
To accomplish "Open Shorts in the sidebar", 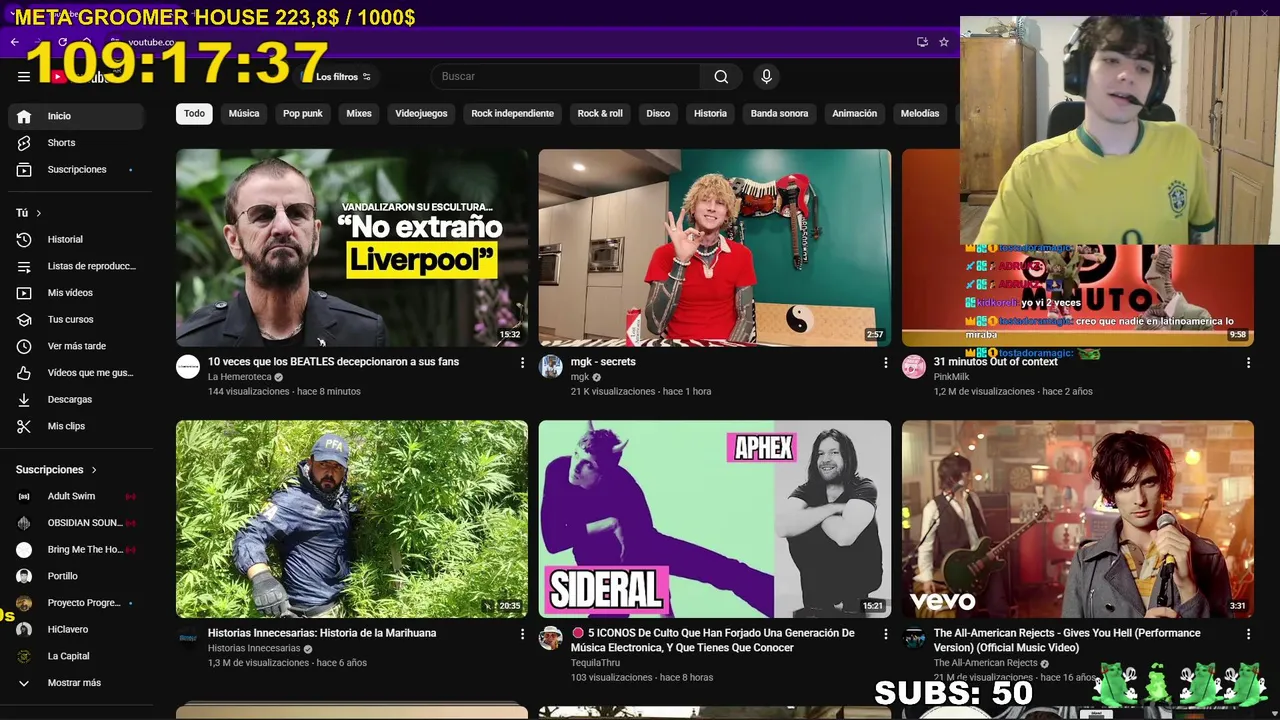I will click(x=76, y=143).
